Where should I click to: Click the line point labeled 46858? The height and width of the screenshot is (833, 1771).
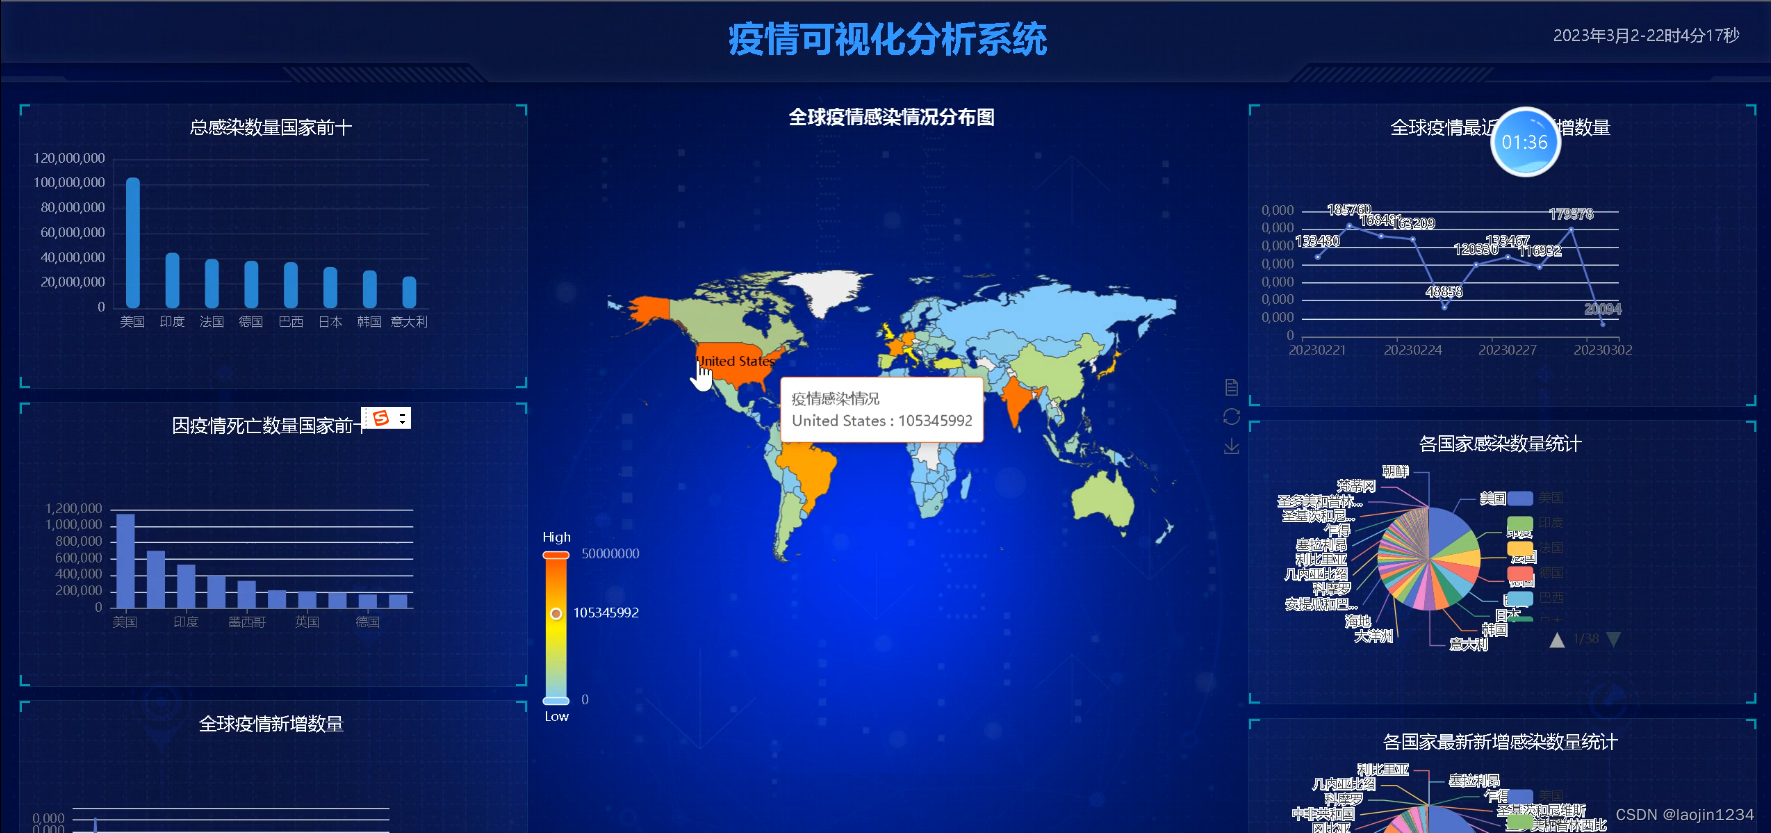point(1444,307)
